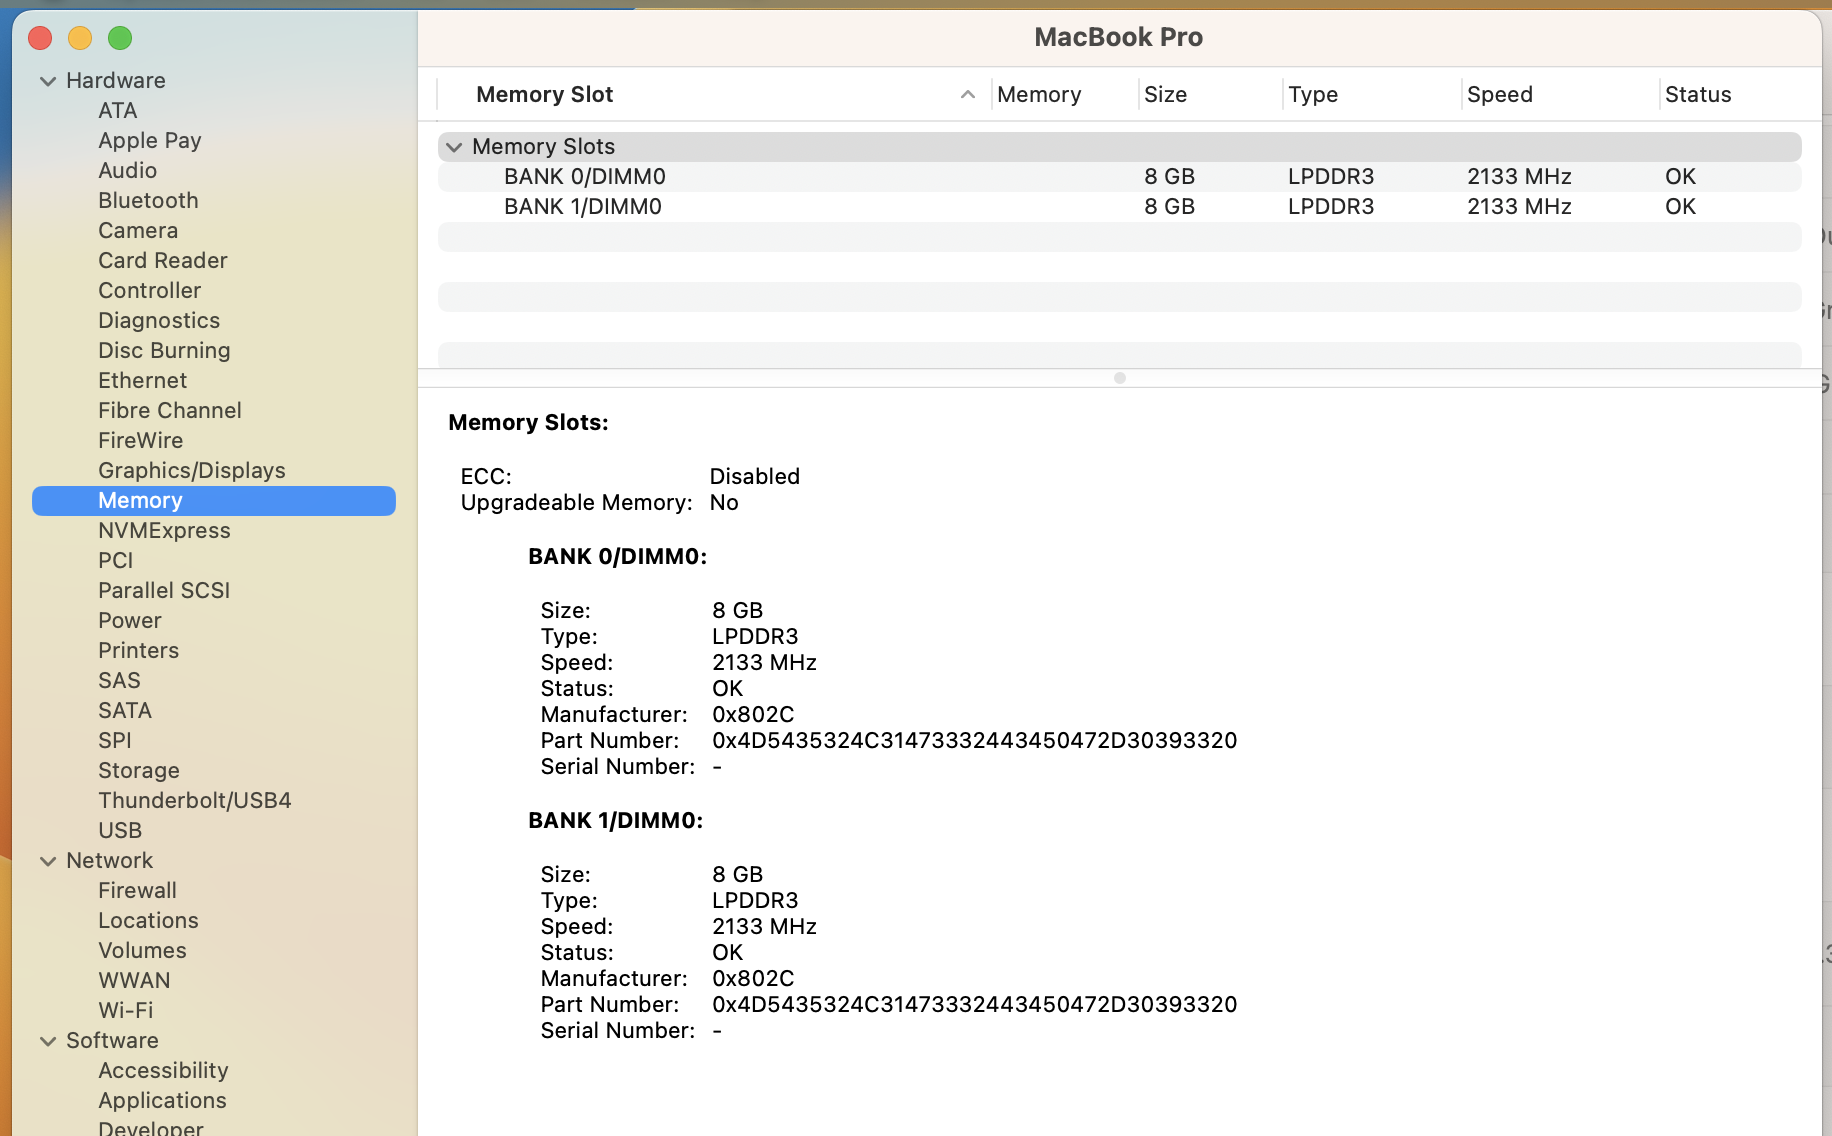This screenshot has width=1832, height=1136.
Task: Collapse the Software sidebar section
Action: pos(47,1041)
